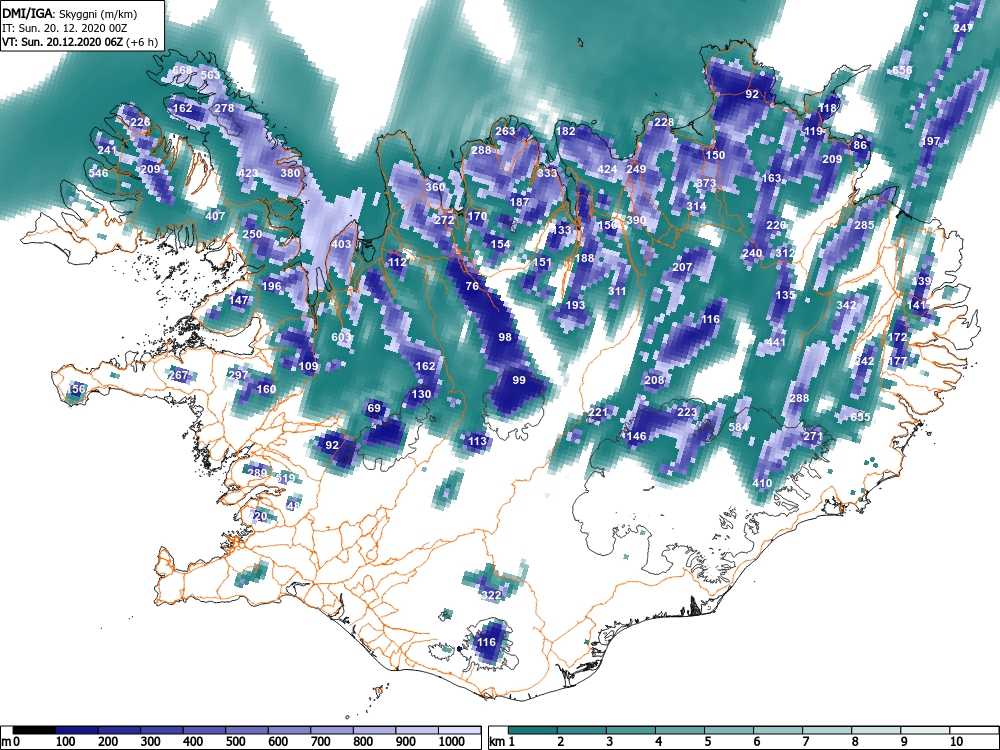Click the visibility value 380
The image size is (1000, 750).
(x=290, y=173)
